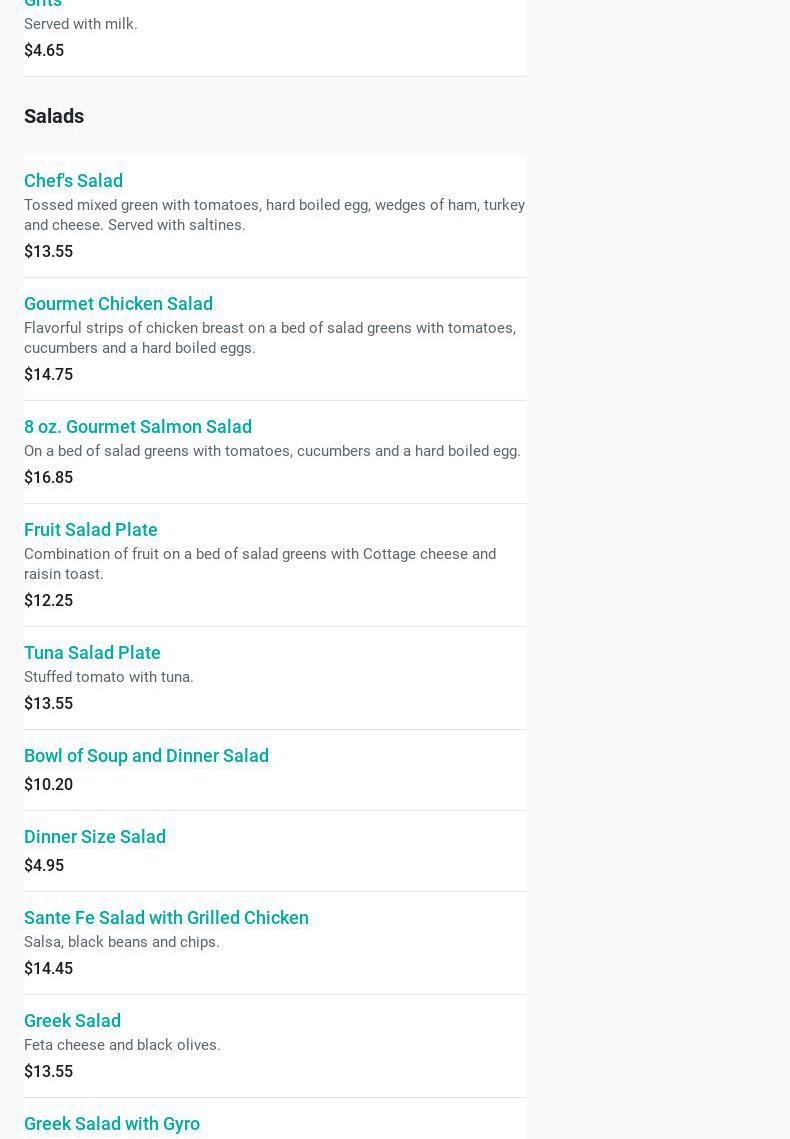
Task: Click the $4.65 price under Grits
Action: (x=44, y=50)
